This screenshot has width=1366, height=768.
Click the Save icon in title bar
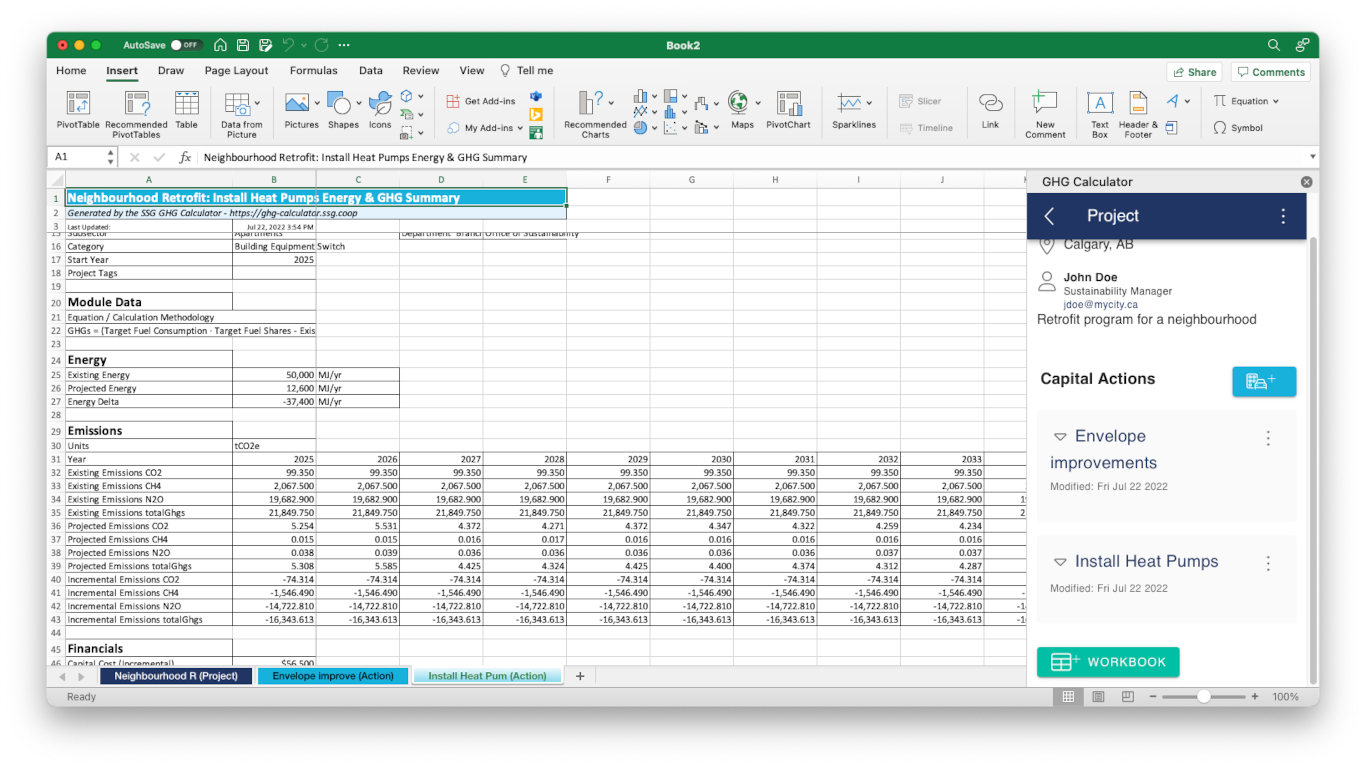[x=243, y=45]
